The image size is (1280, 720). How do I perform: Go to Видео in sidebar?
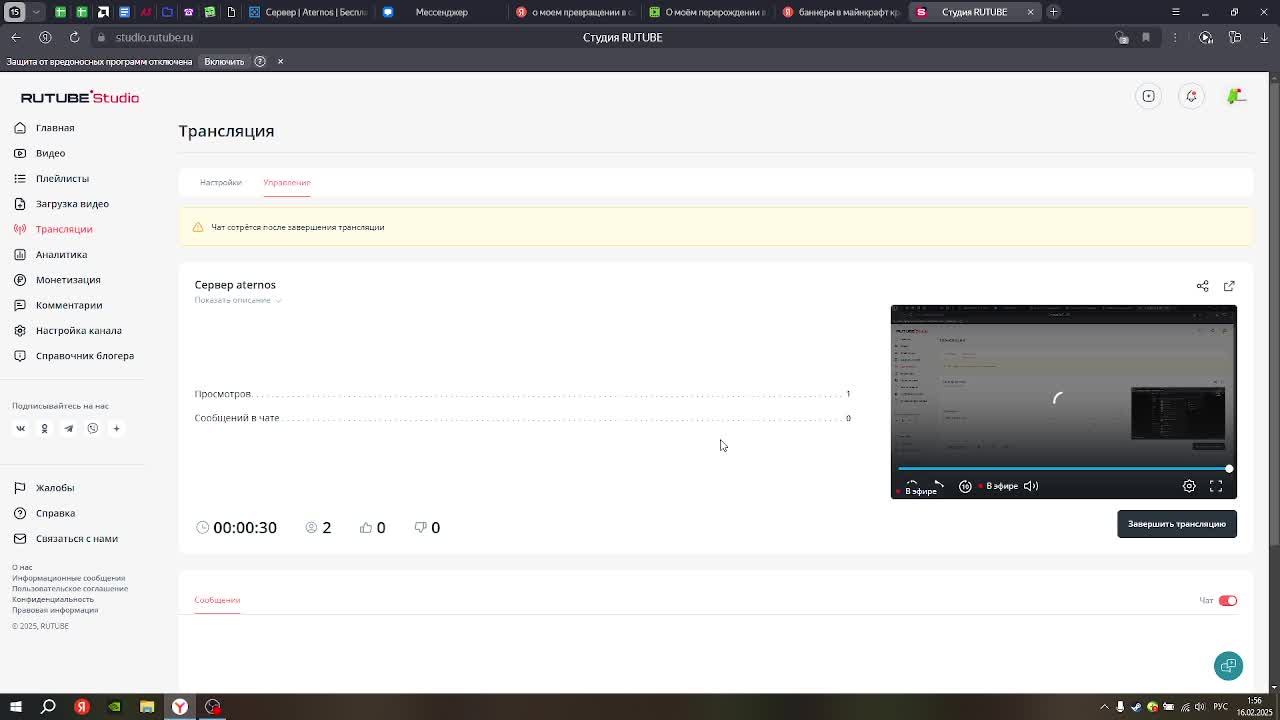tap(40, 153)
